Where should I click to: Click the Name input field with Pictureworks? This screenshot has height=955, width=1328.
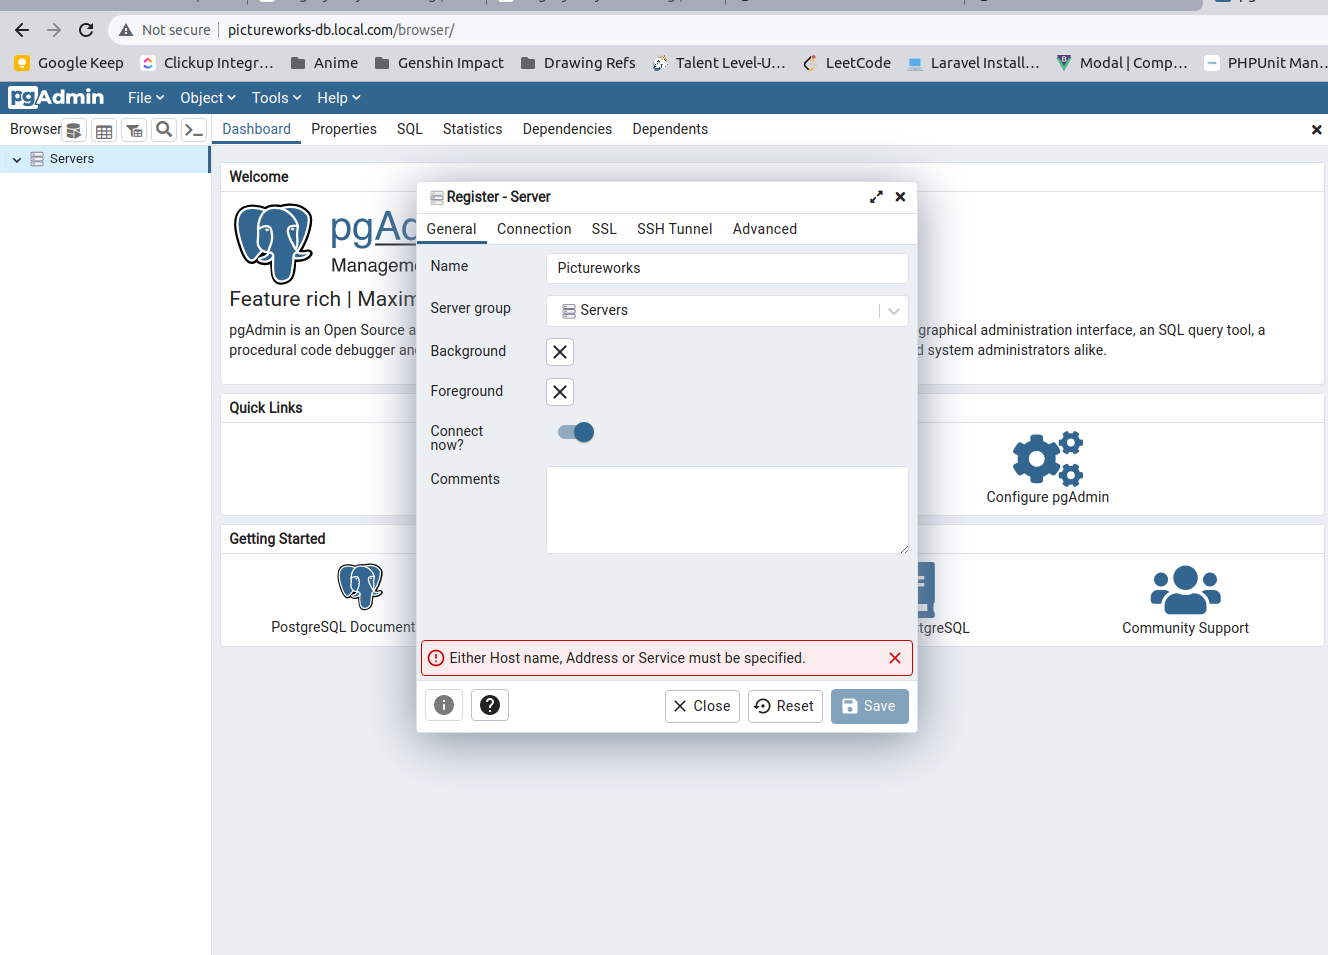click(727, 268)
